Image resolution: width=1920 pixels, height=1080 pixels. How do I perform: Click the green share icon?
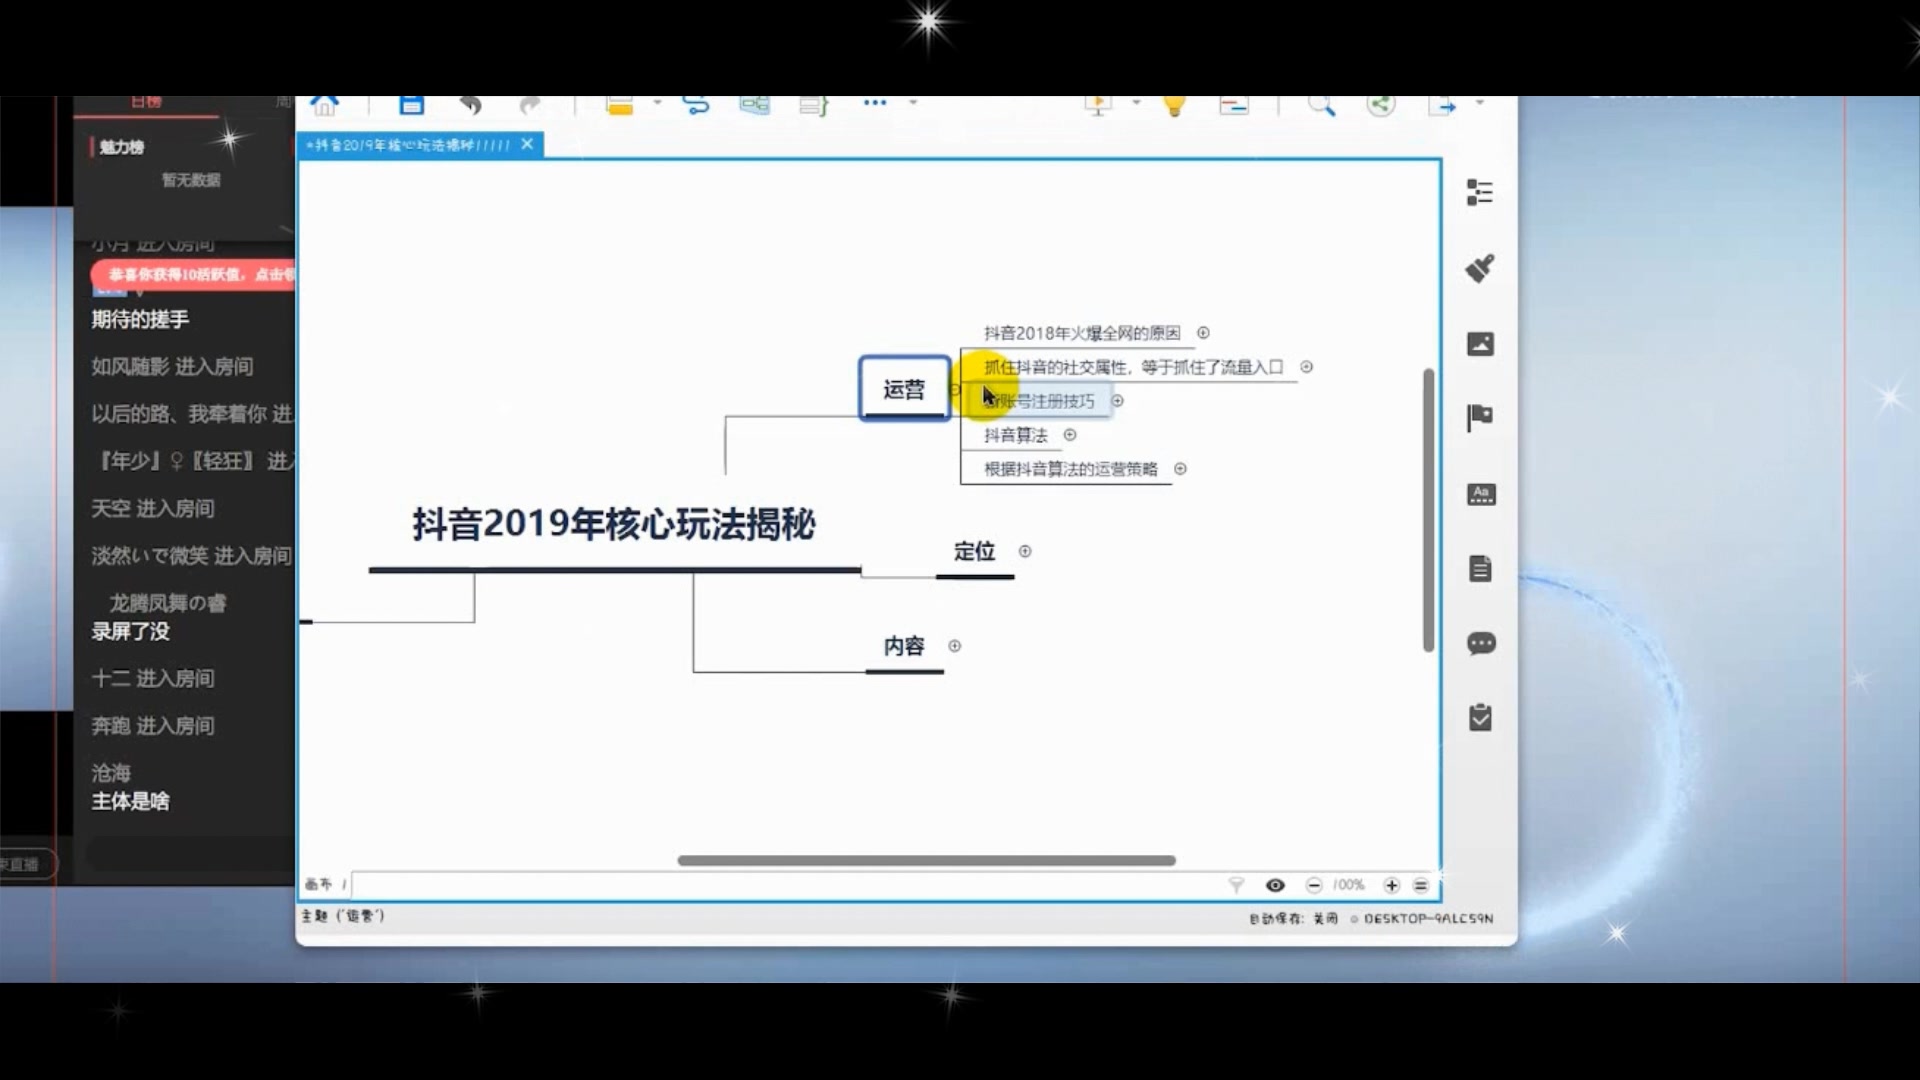(x=1381, y=105)
